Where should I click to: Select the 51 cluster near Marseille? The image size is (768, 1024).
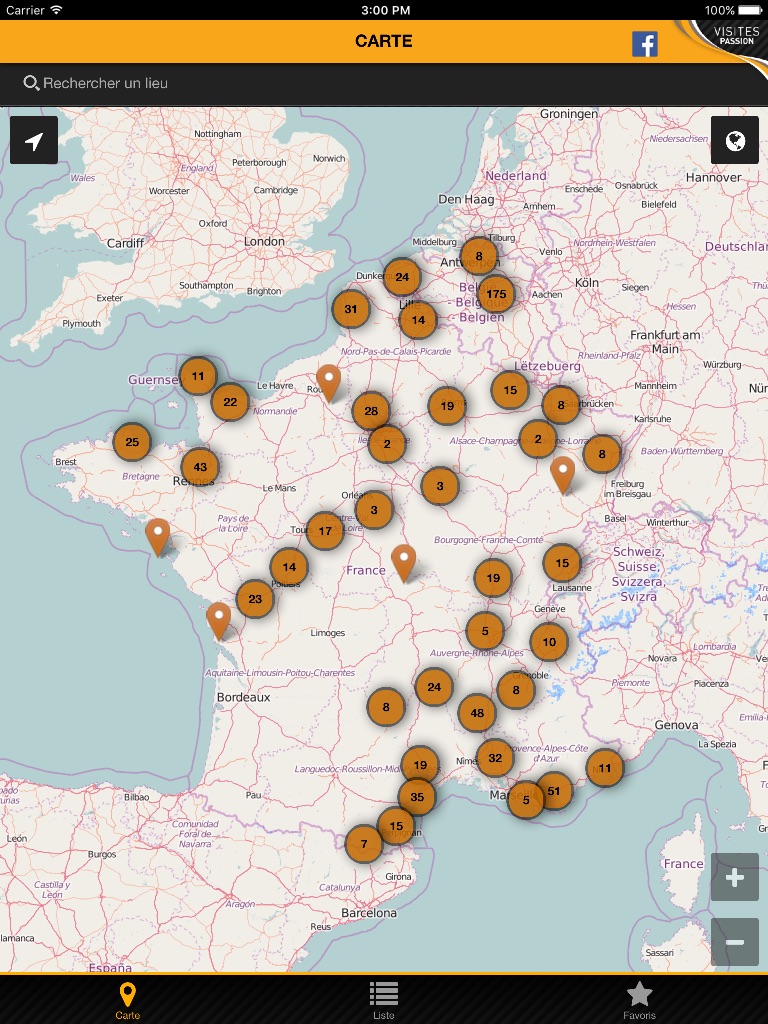pyautogui.click(x=554, y=791)
